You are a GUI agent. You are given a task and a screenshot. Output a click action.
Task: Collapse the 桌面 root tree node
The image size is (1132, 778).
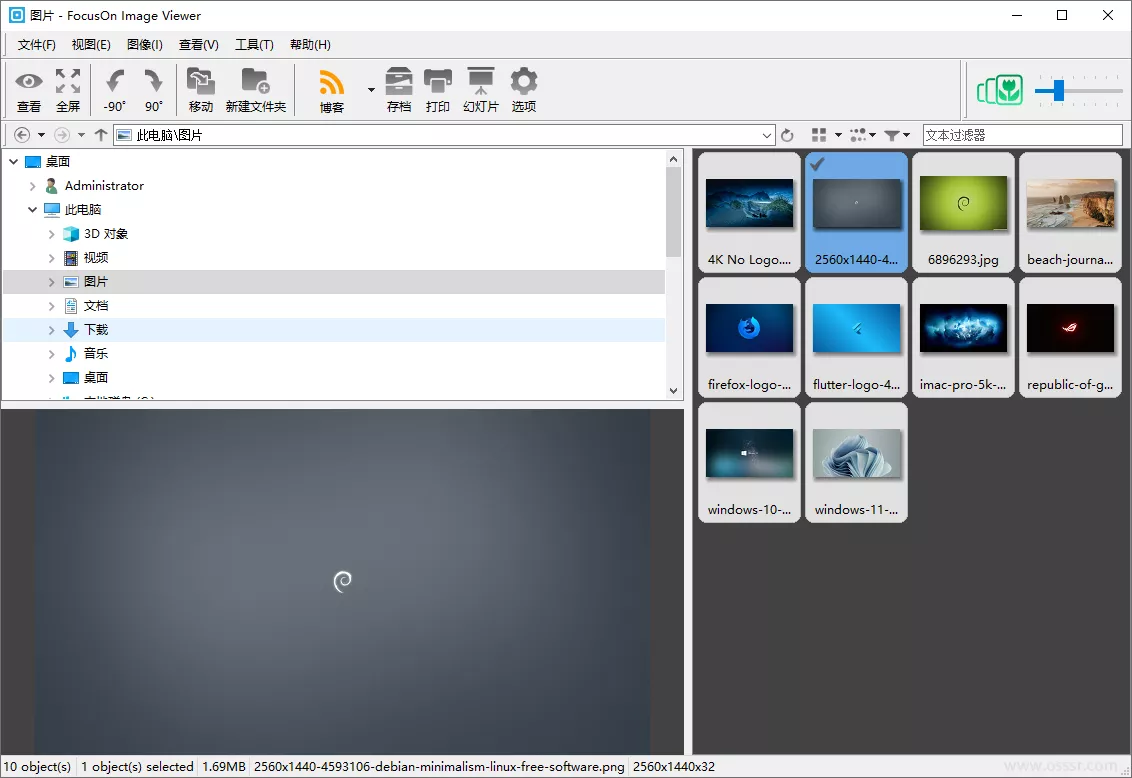[x=14, y=162]
